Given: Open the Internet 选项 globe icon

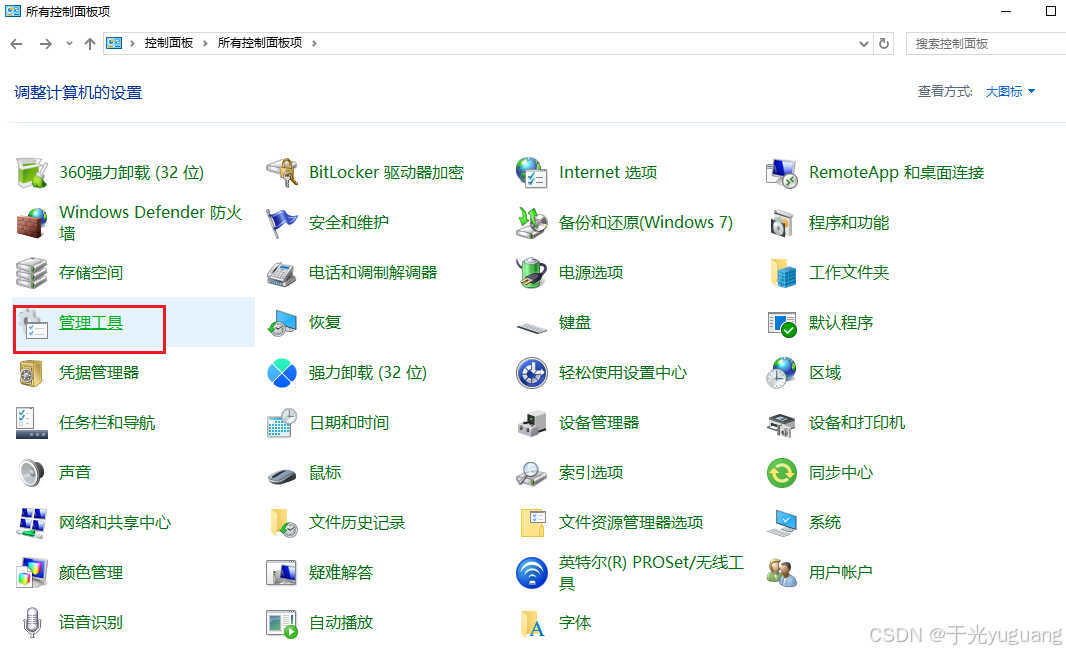Looking at the screenshot, I should (x=532, y=173).
